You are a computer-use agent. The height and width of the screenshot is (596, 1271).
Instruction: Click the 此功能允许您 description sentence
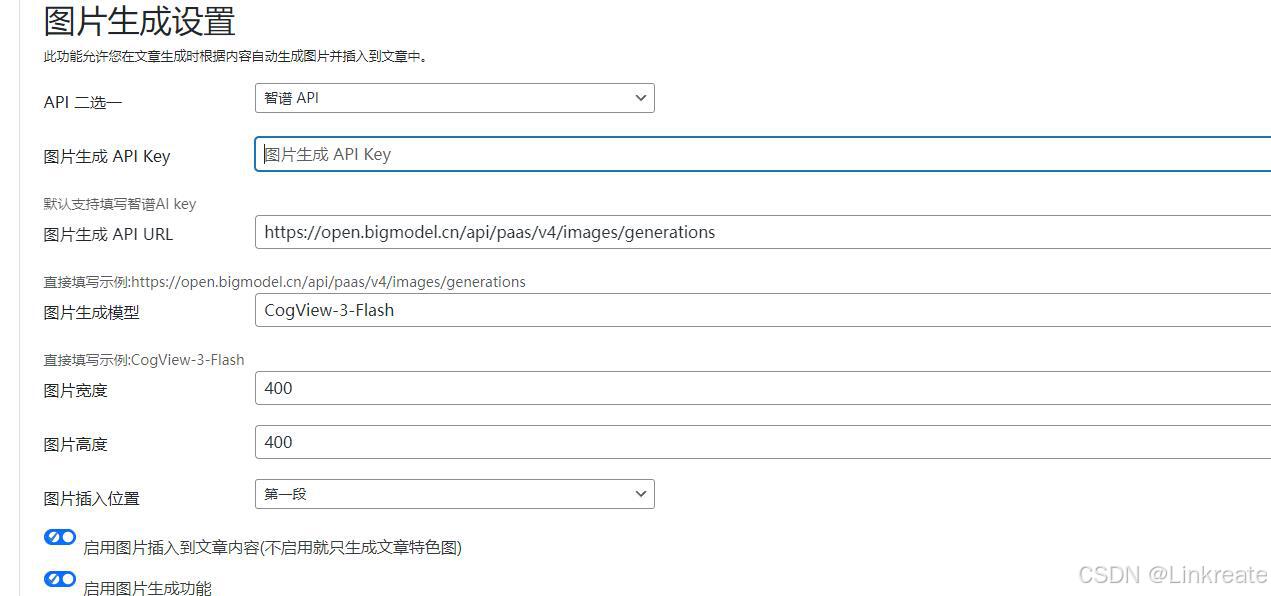click(x=237, y=57)
